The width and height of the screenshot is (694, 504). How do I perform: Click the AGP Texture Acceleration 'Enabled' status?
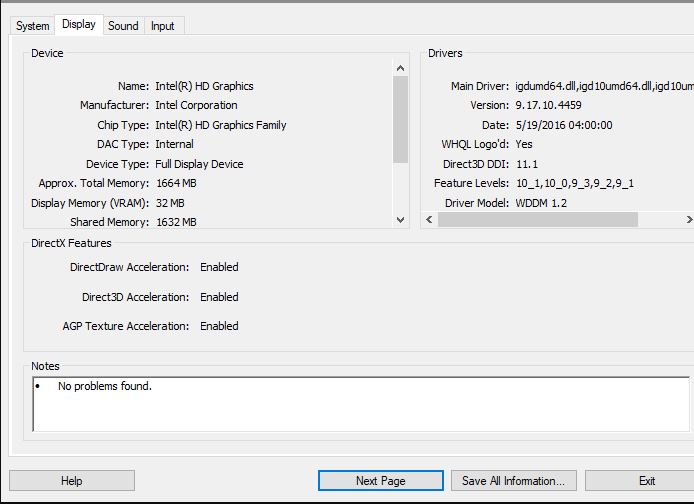[x=219, y=326]
